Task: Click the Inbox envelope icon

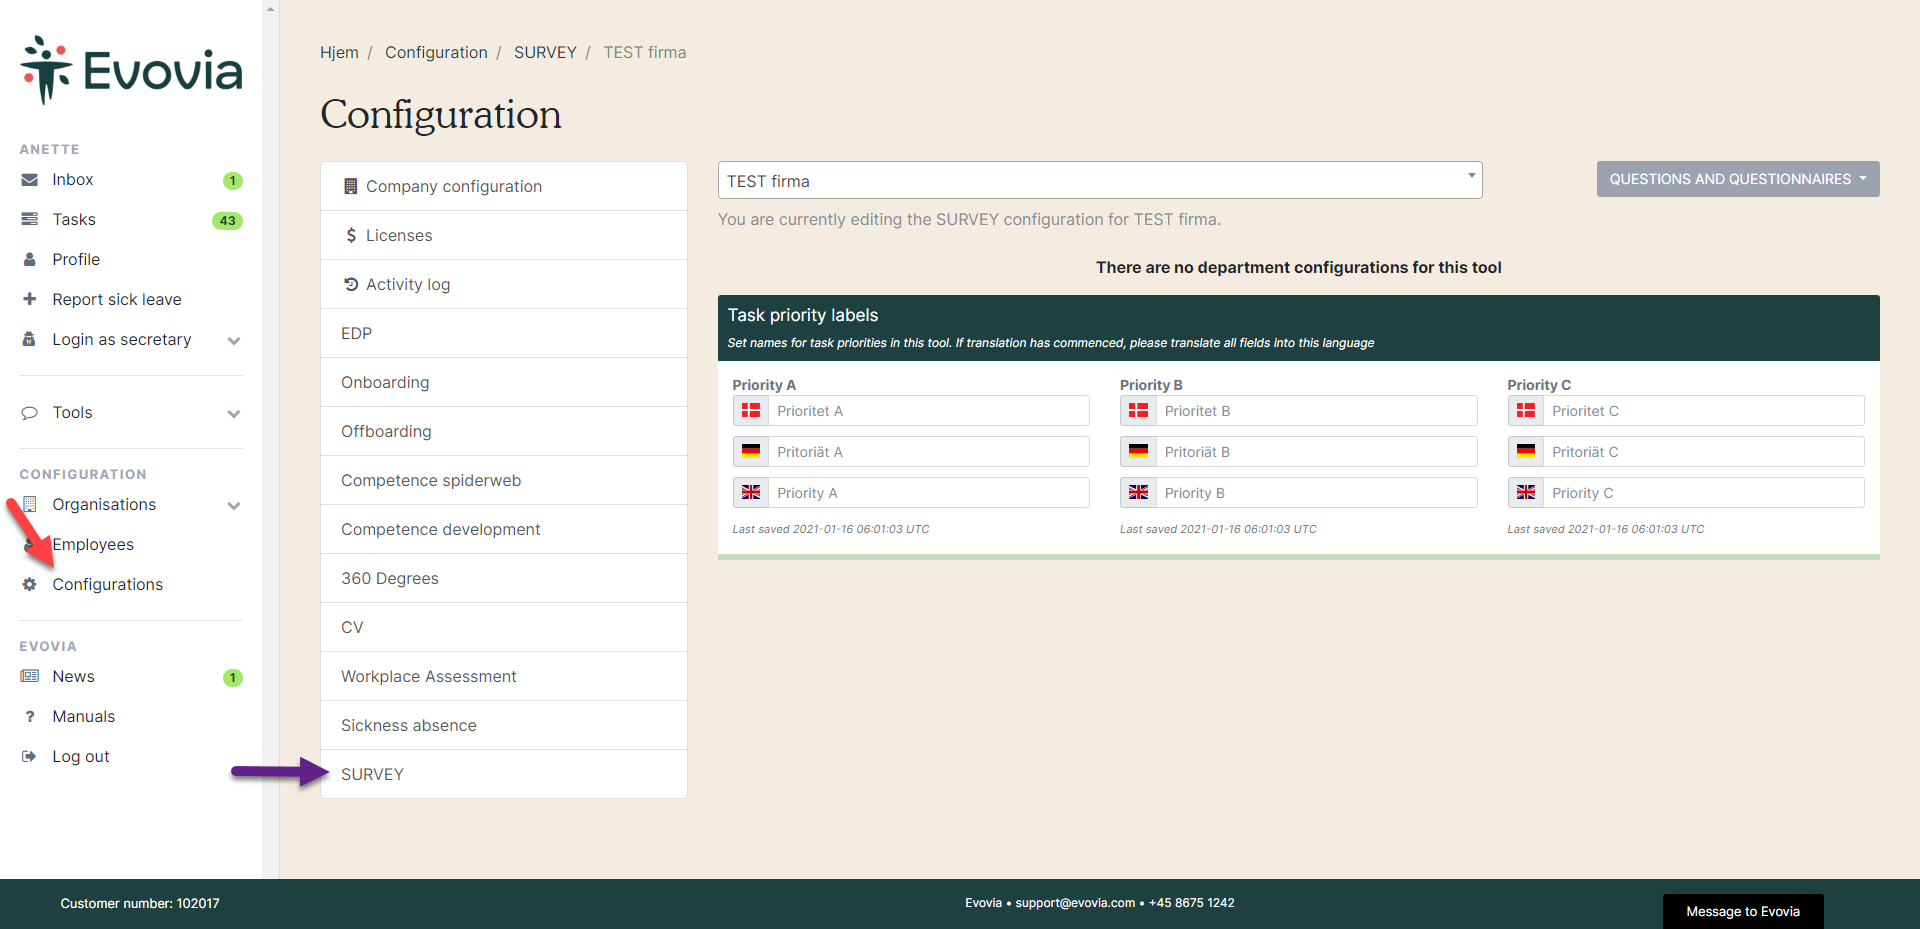Action: (30, 180)
